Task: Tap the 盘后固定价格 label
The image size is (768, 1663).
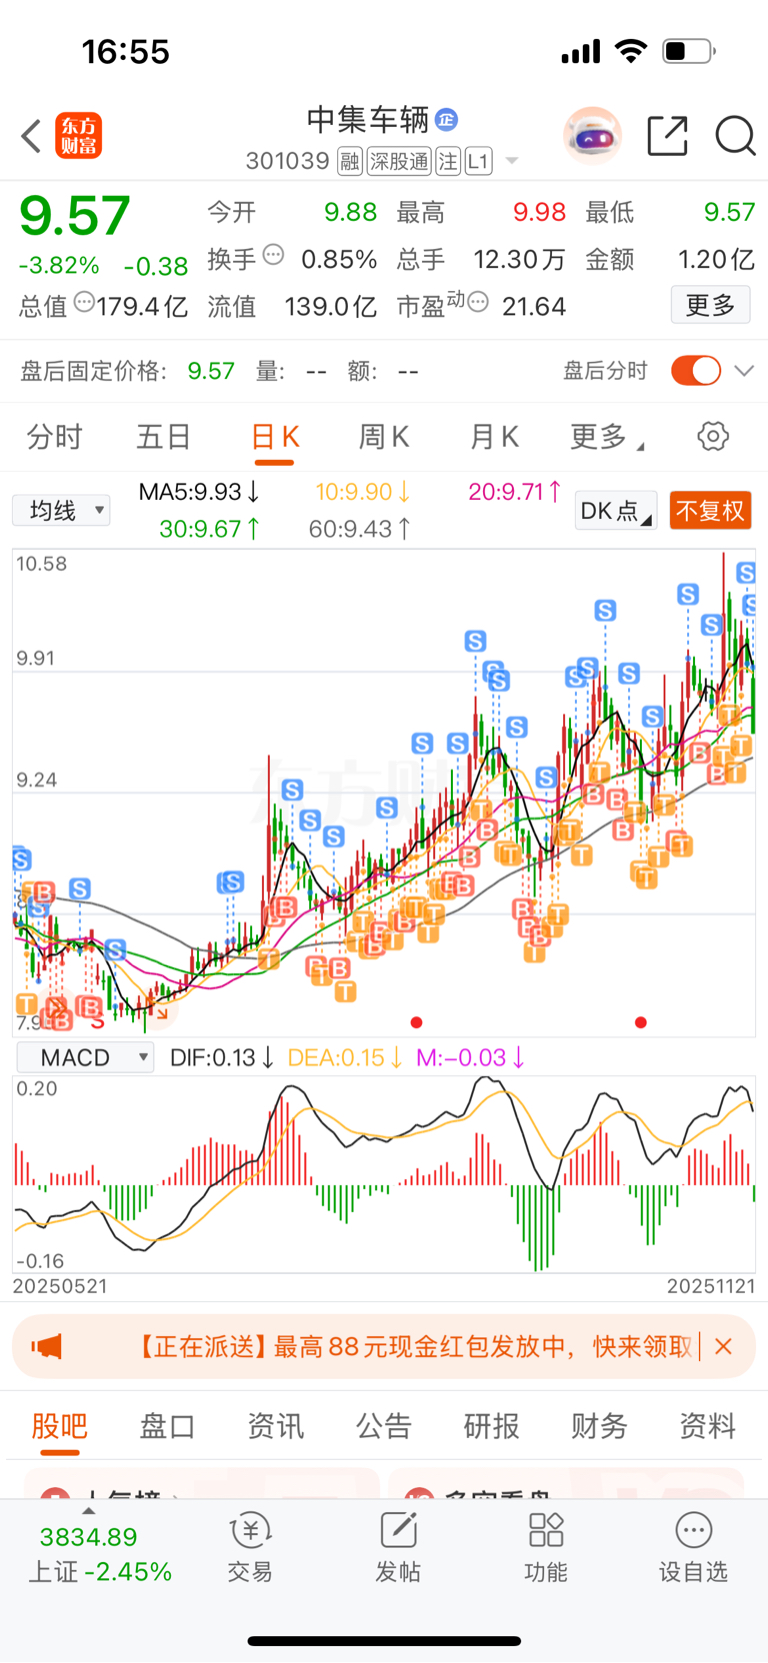Action: pos(94,371)
